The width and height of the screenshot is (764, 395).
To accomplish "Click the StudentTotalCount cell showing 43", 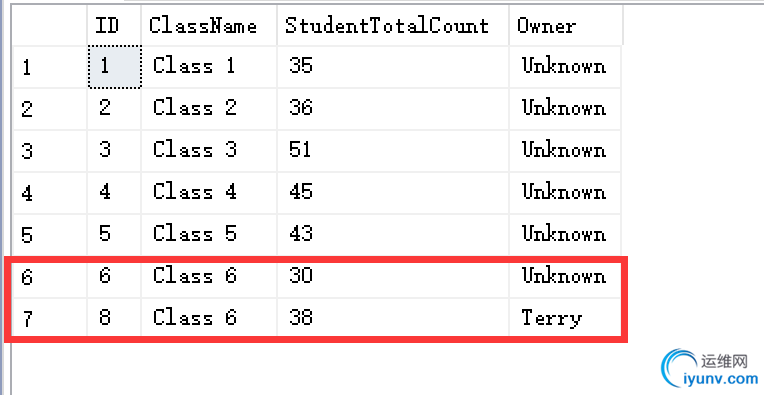I will [393, 235].
